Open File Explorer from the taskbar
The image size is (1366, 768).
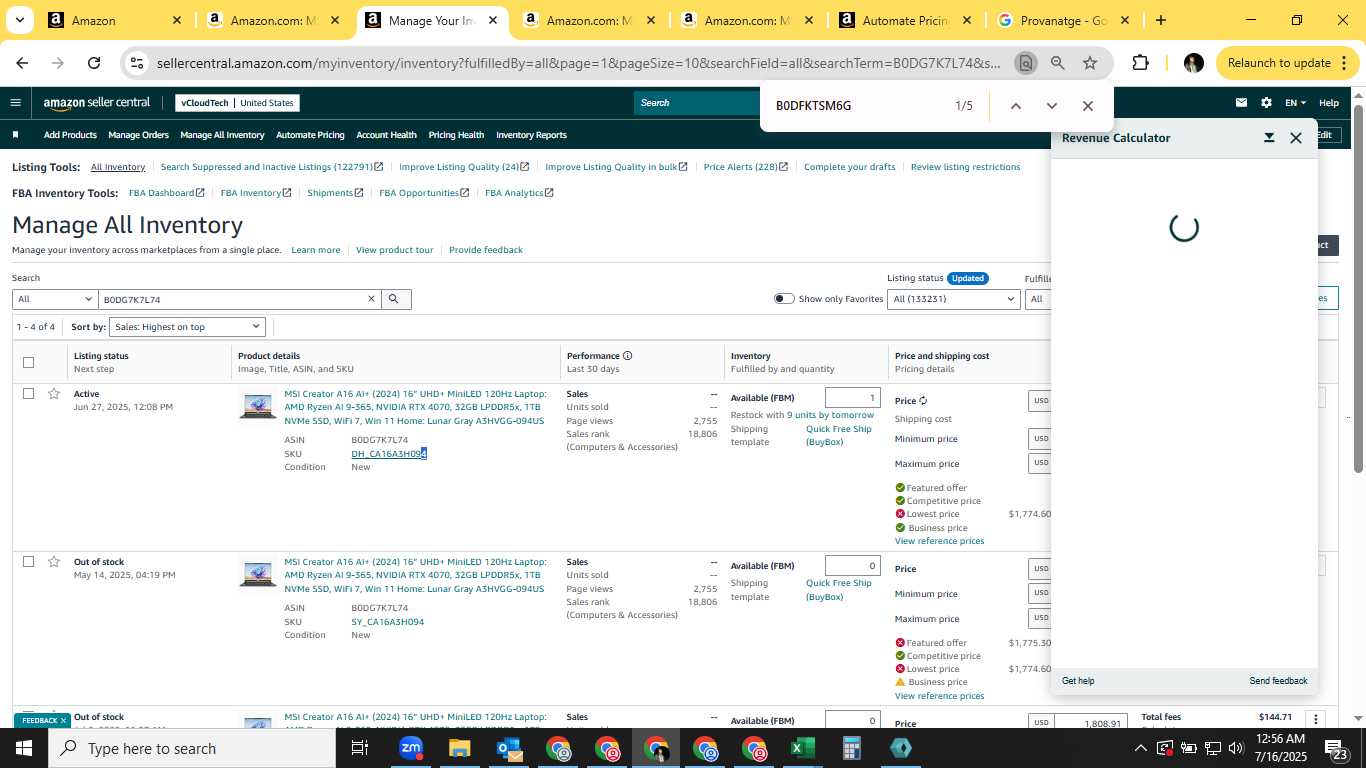459,748
